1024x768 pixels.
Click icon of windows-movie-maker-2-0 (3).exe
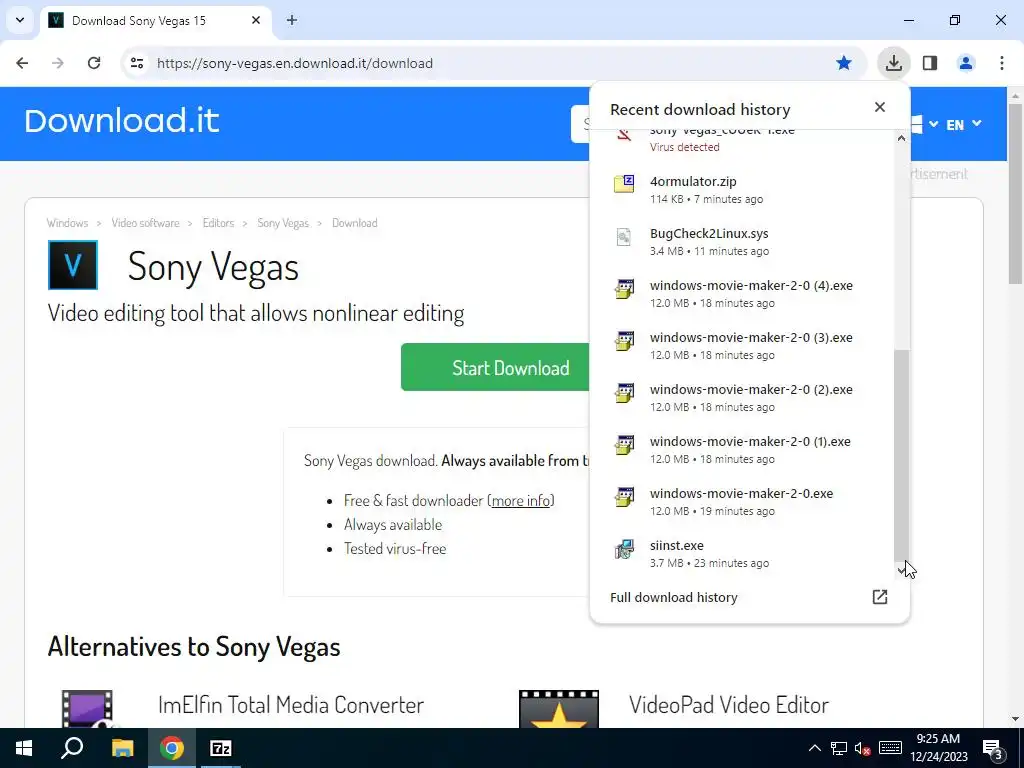(x=624, y=340)
